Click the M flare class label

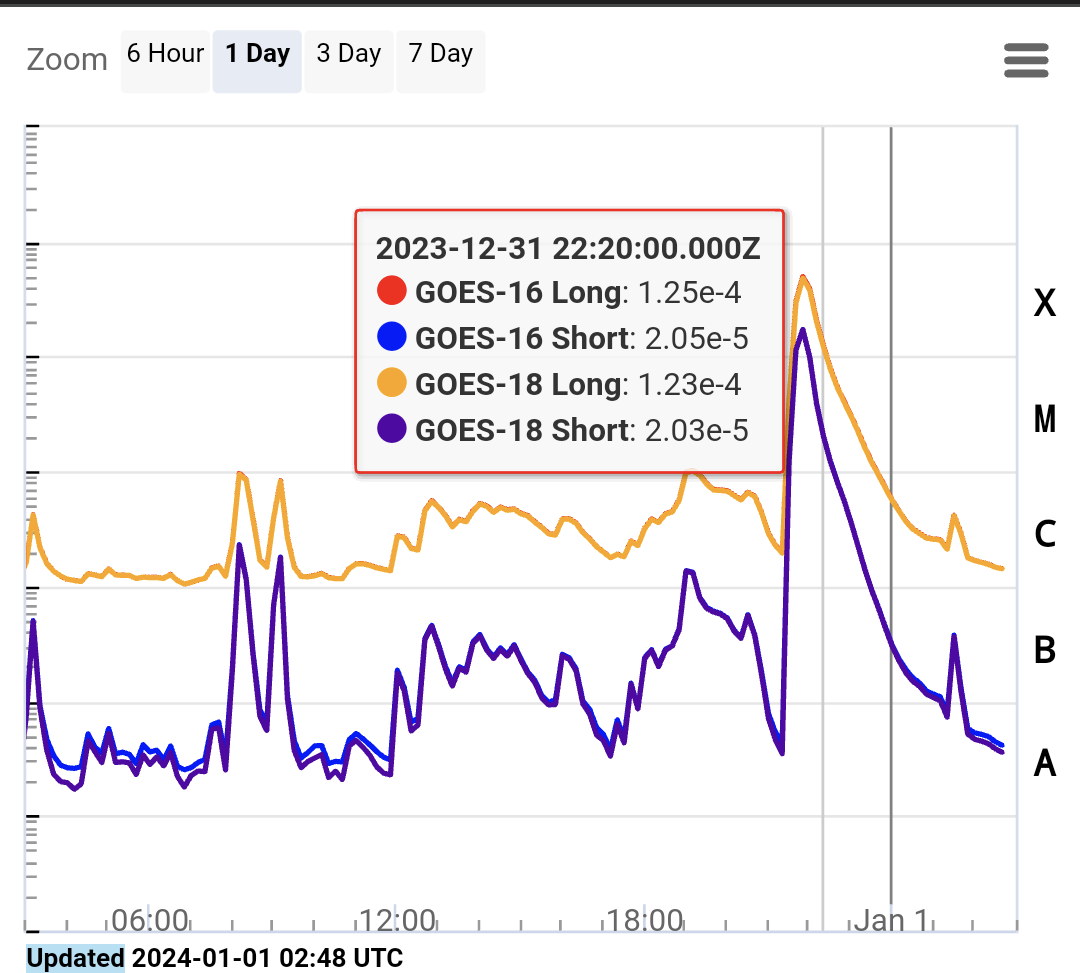[1044, 420]
